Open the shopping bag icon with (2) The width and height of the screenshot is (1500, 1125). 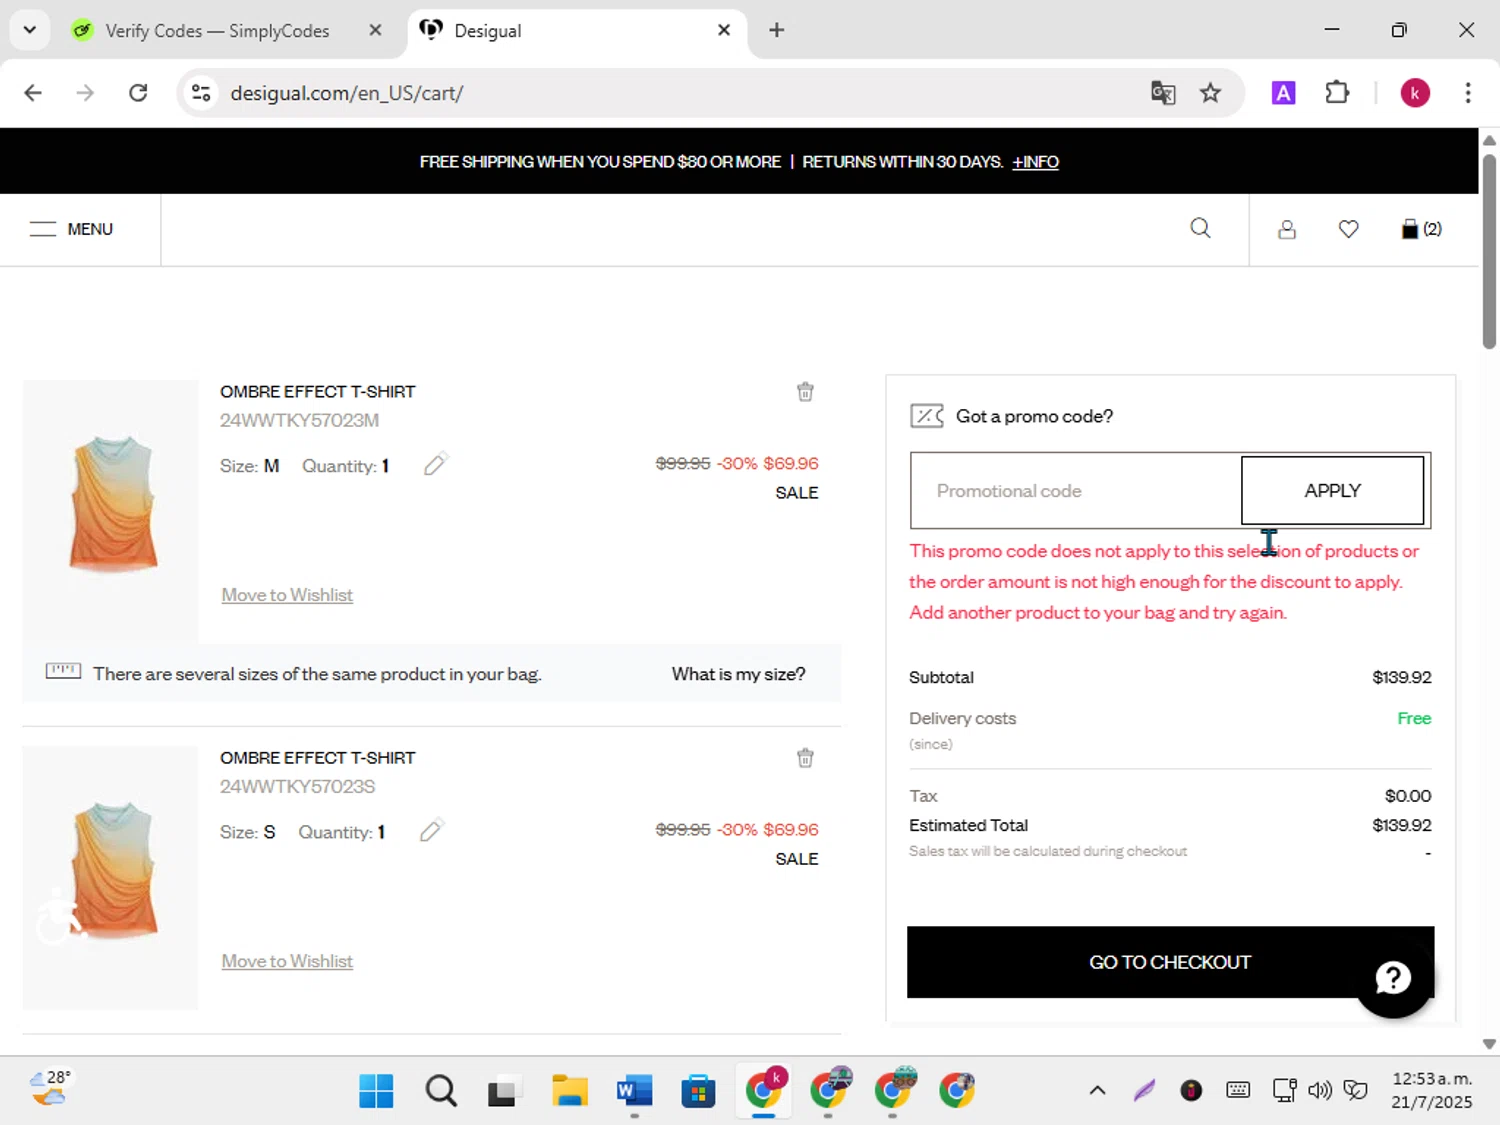point(1421,229)
